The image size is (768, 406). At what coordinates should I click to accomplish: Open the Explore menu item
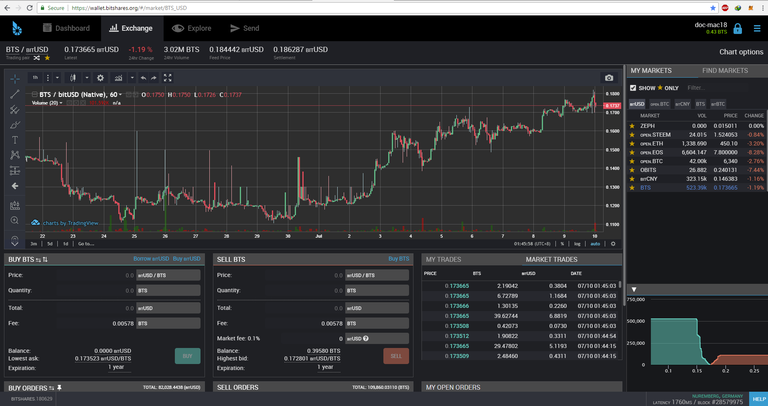pyautogui.click(x=190, y=29)
